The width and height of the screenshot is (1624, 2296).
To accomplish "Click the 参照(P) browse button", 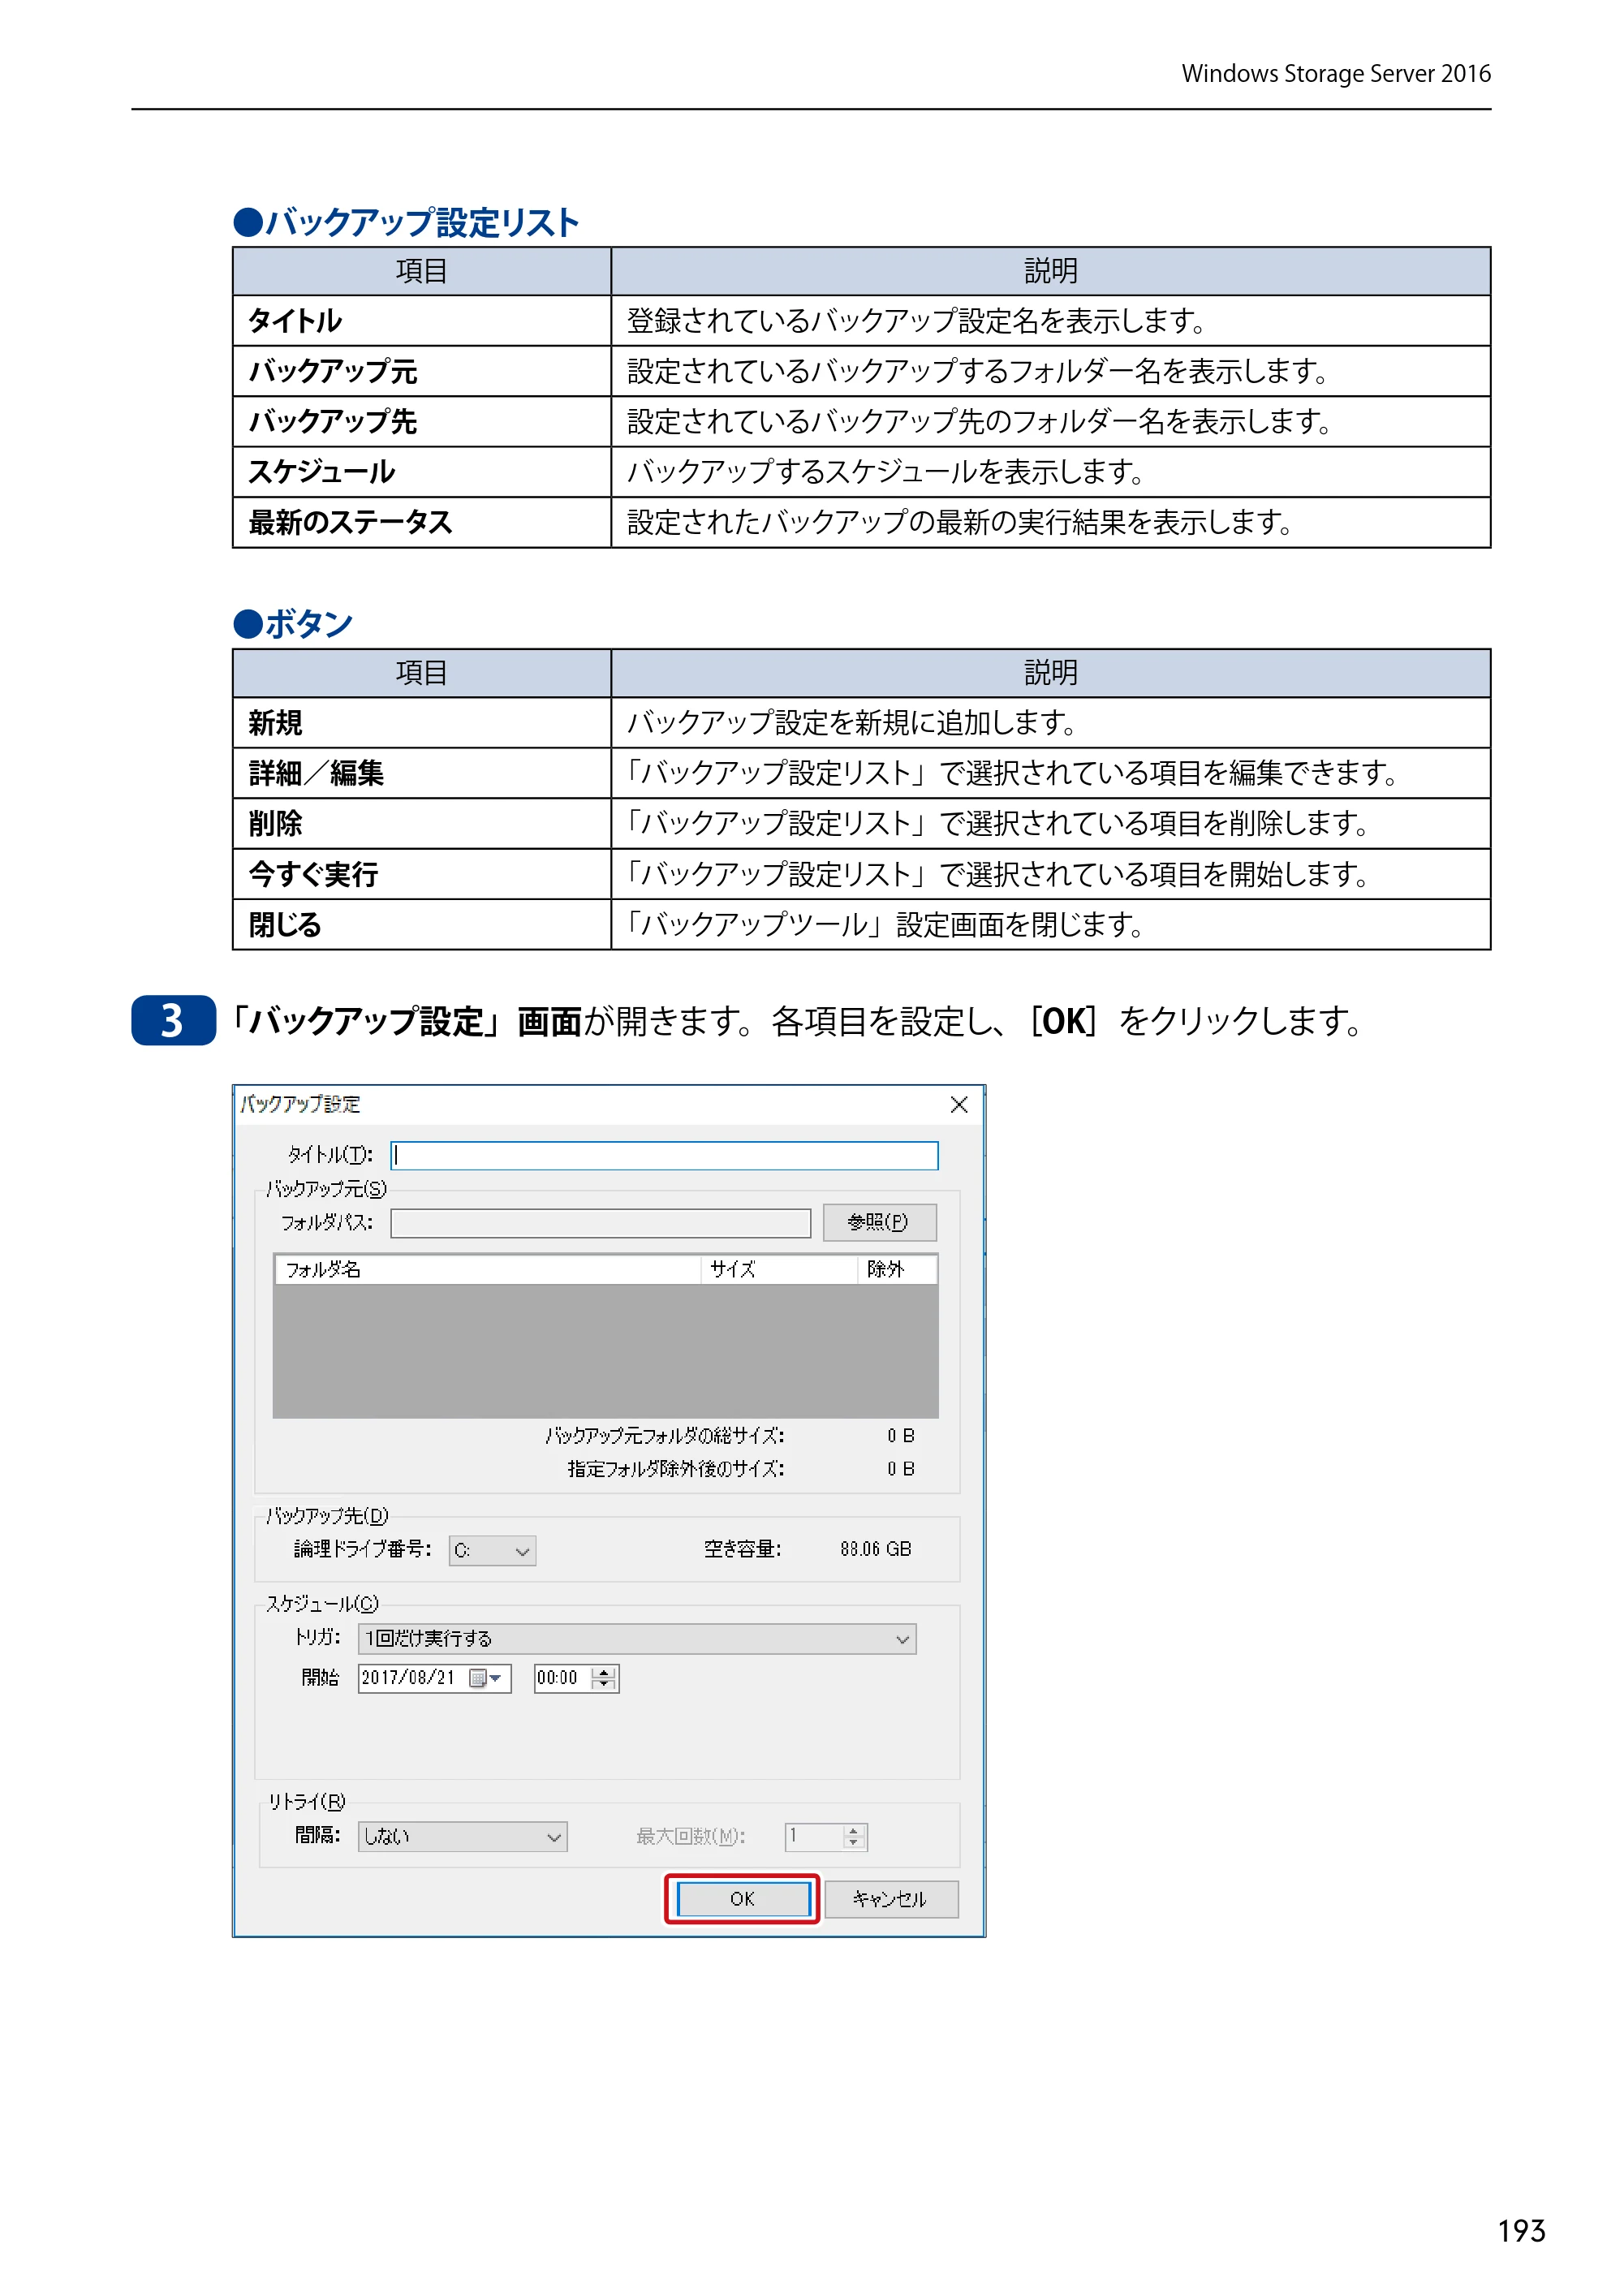I will click(879, 1222).
